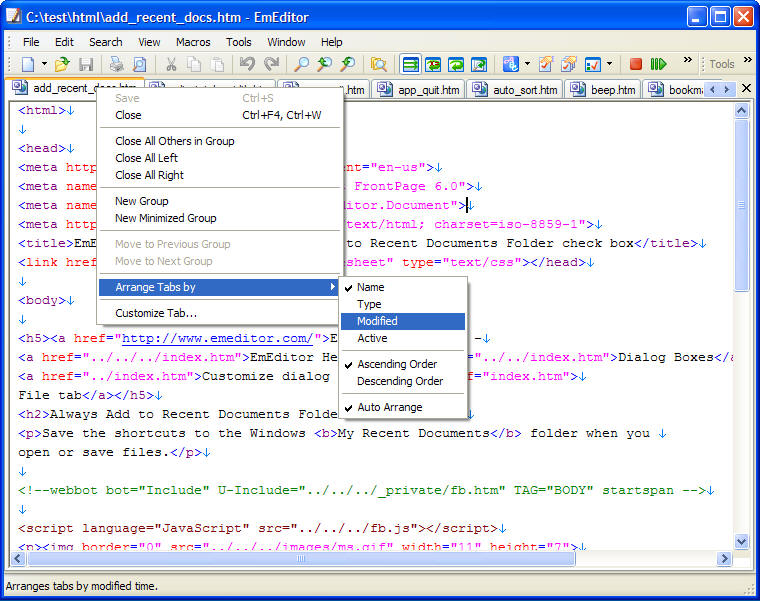Open the Customize checklist dropdown arrow
Viewport: 760px width, 601px height.
pos(609,64)
